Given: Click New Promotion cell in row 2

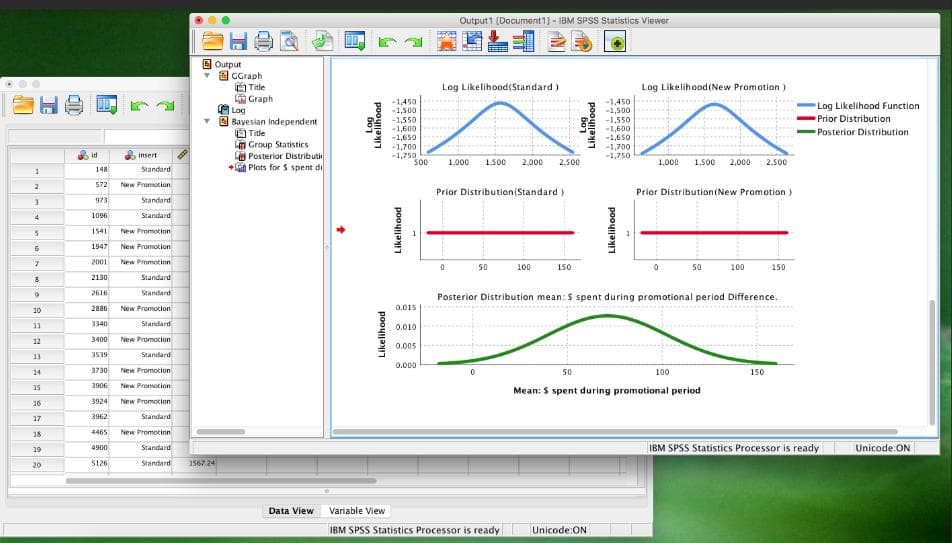Looking at the screenshot, I should (141, 185).
